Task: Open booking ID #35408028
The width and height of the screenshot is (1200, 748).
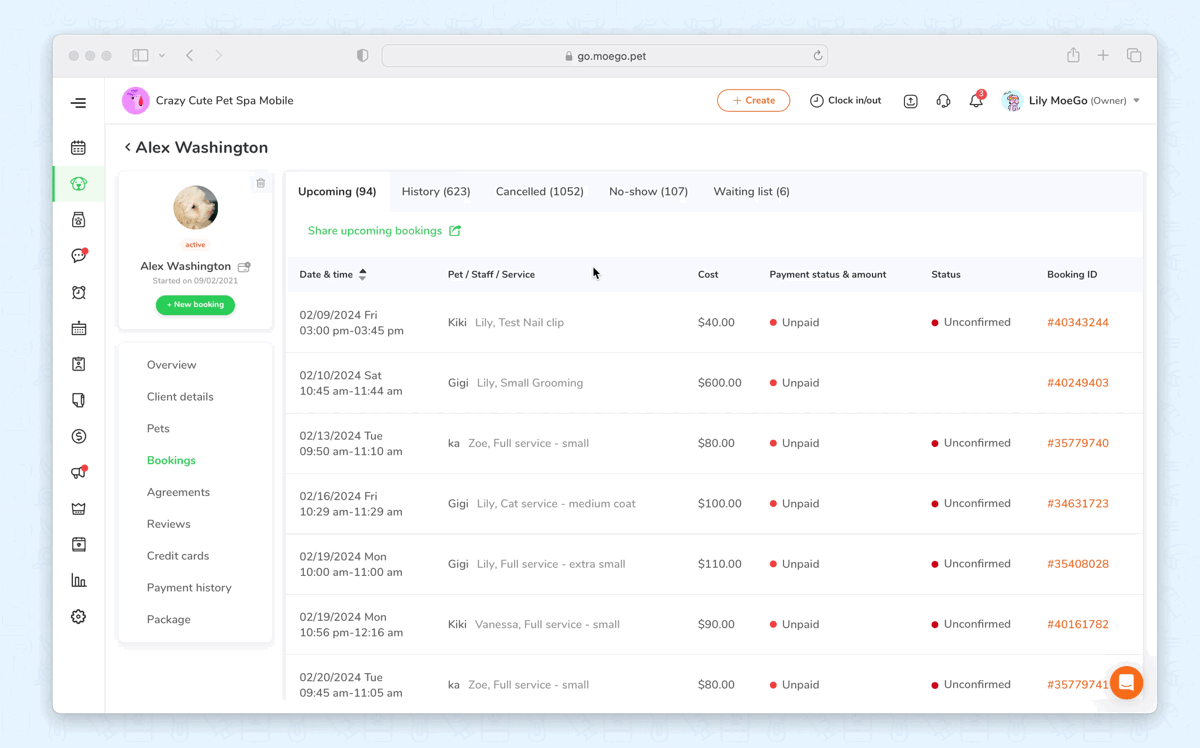Action: (1078, 564)
